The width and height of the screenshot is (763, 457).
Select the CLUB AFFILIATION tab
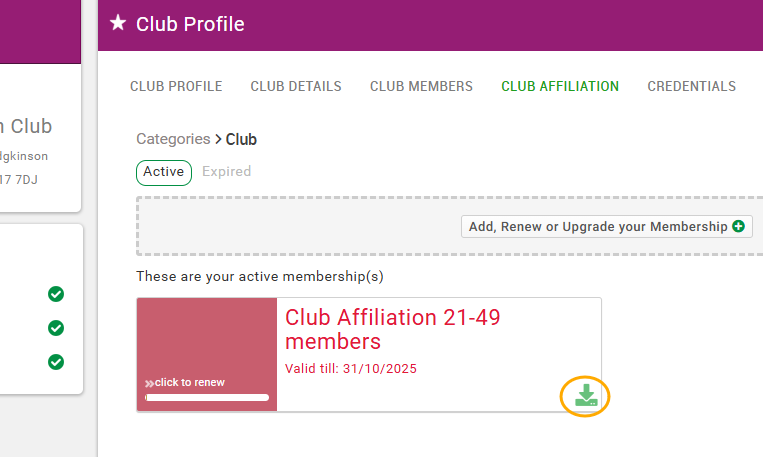(560, 86)
